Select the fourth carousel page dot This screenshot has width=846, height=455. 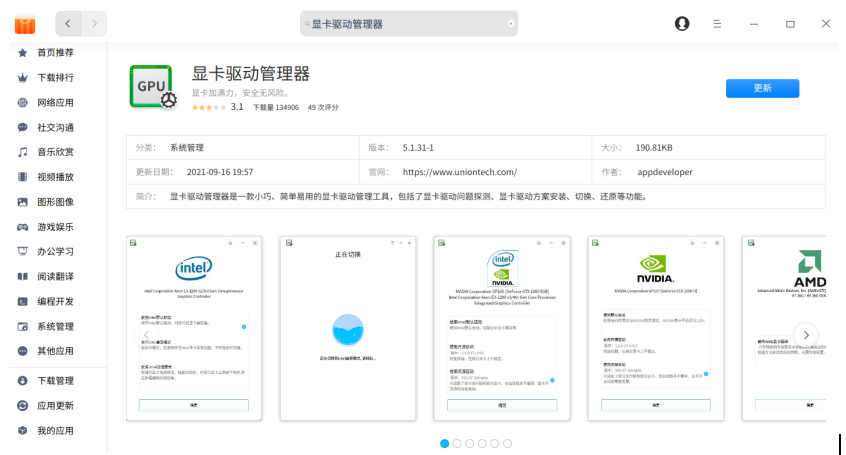coord(482,444)
